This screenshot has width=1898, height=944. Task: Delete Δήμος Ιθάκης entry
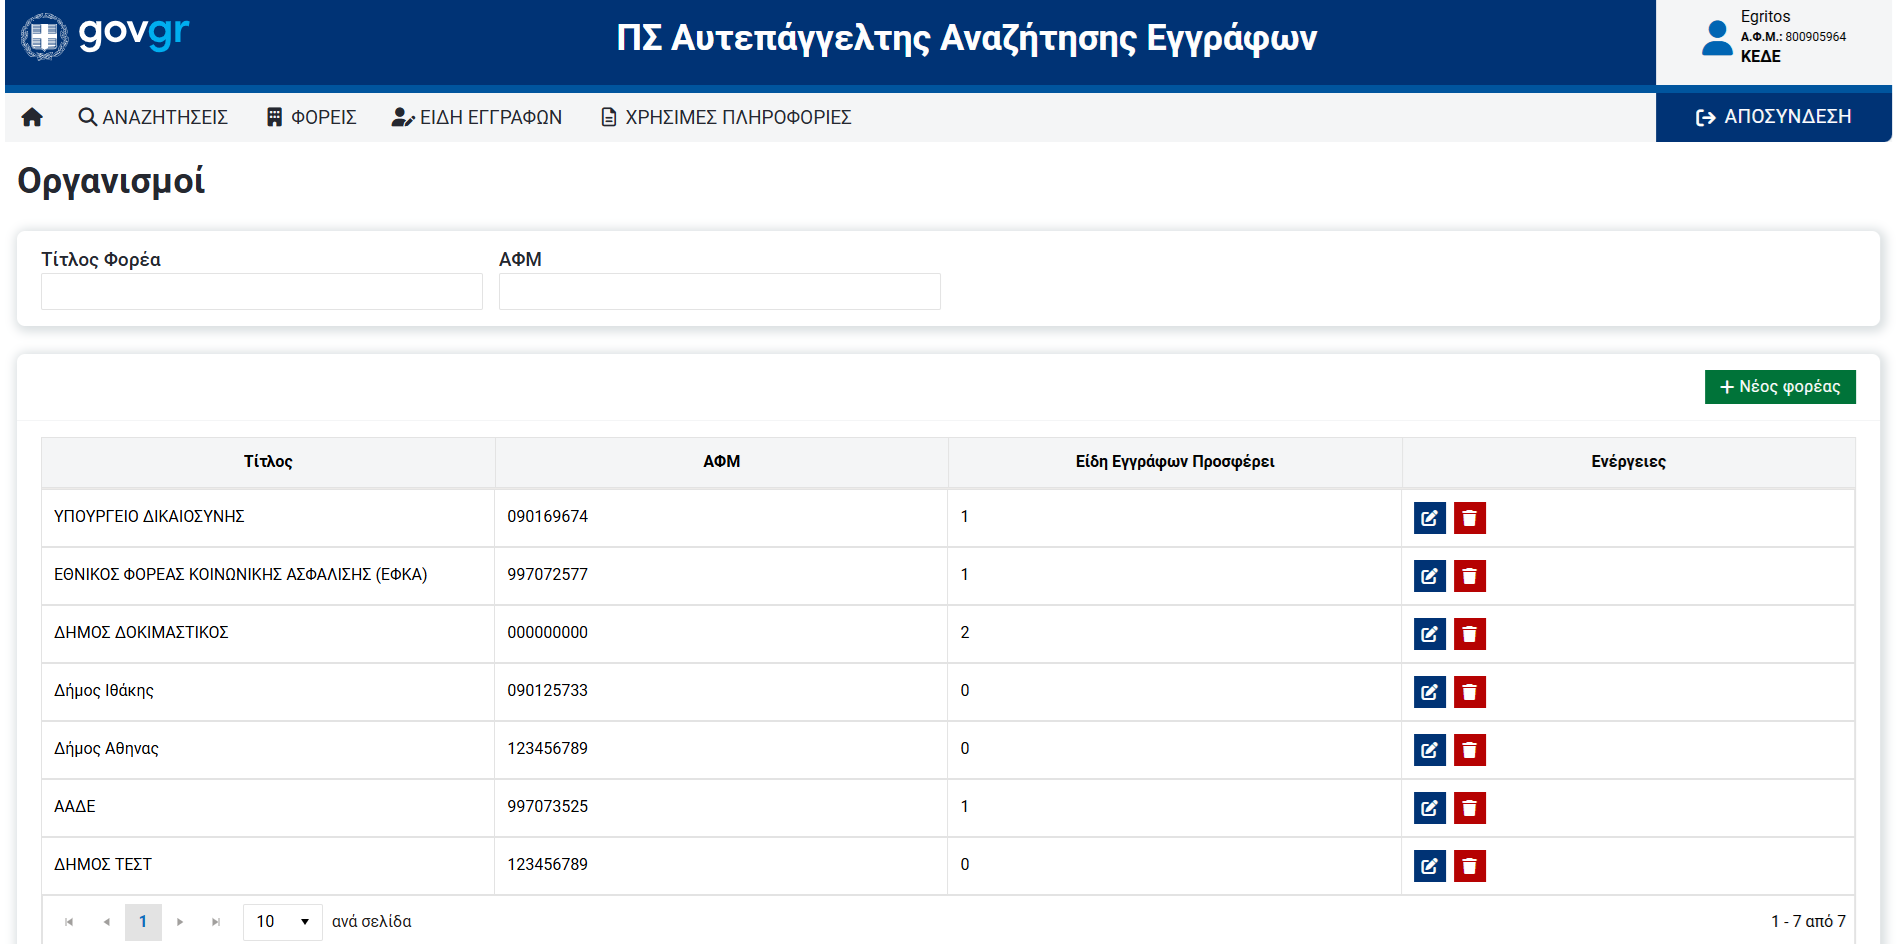click(x=1470, y=692)
